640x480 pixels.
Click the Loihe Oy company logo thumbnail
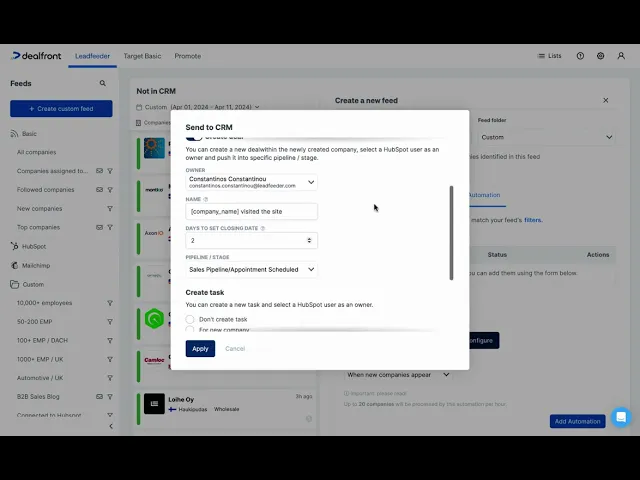(154, 404)
